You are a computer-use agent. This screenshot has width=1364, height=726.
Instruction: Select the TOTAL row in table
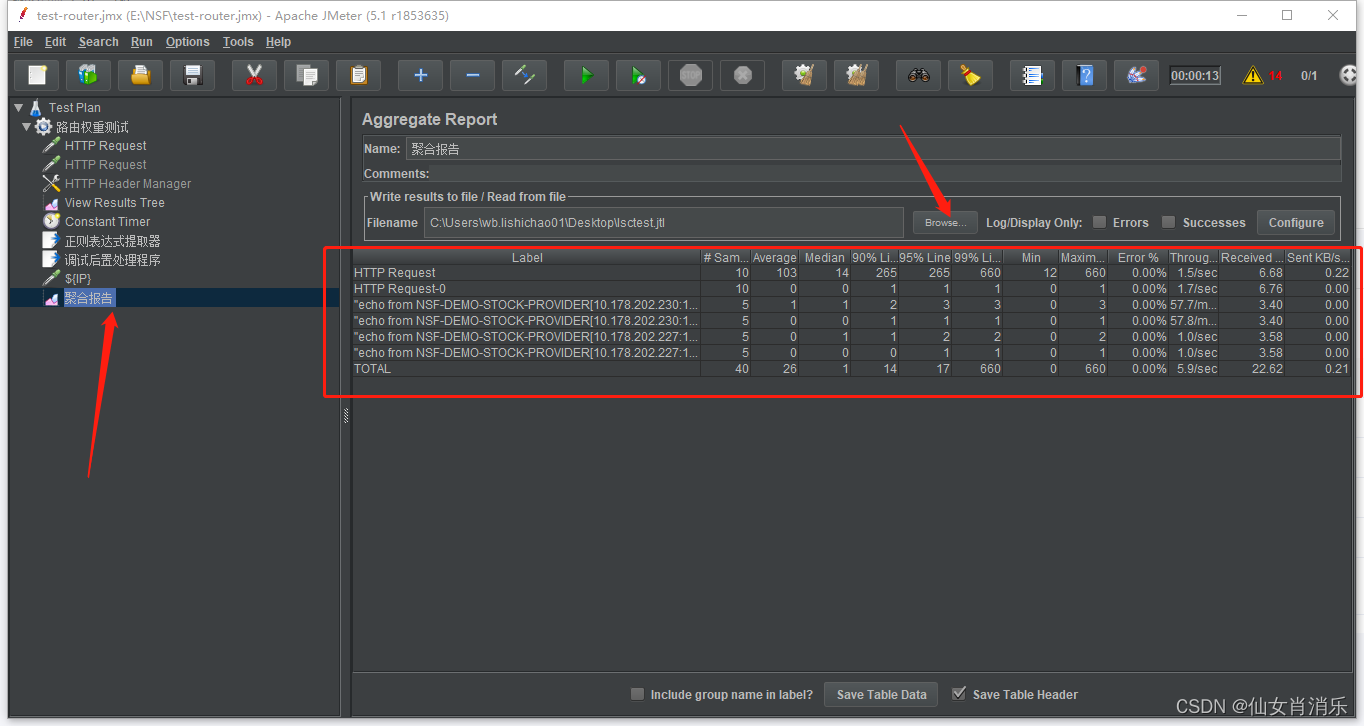pyautogui.click(x=850, y=369)
